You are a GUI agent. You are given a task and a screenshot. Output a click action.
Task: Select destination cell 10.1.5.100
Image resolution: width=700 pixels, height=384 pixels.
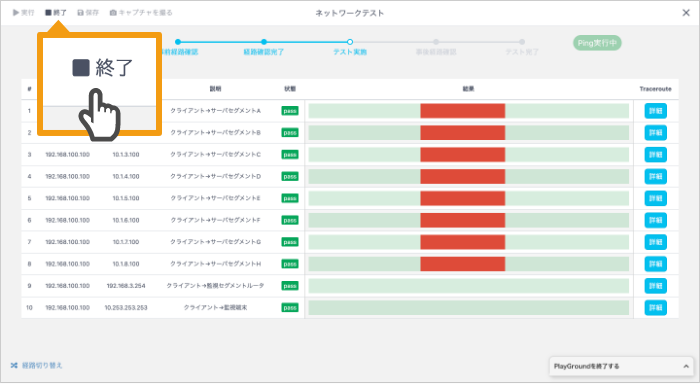[126, 198]
